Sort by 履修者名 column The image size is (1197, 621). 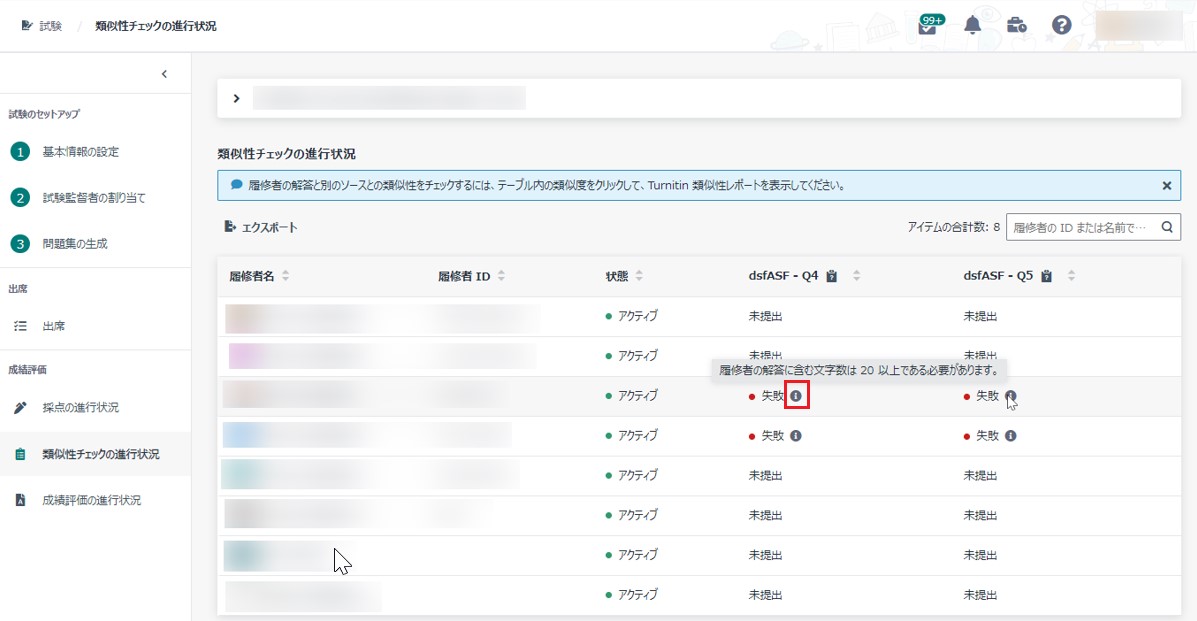coord(286,276)
